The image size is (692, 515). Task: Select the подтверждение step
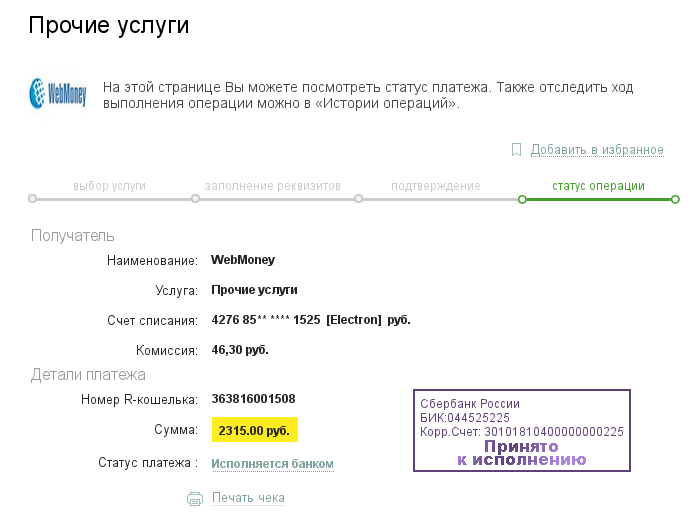[436, 186]
